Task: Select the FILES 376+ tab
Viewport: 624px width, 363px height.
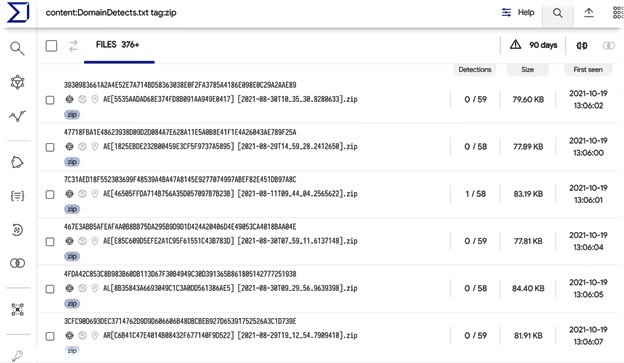Action: 118,45
